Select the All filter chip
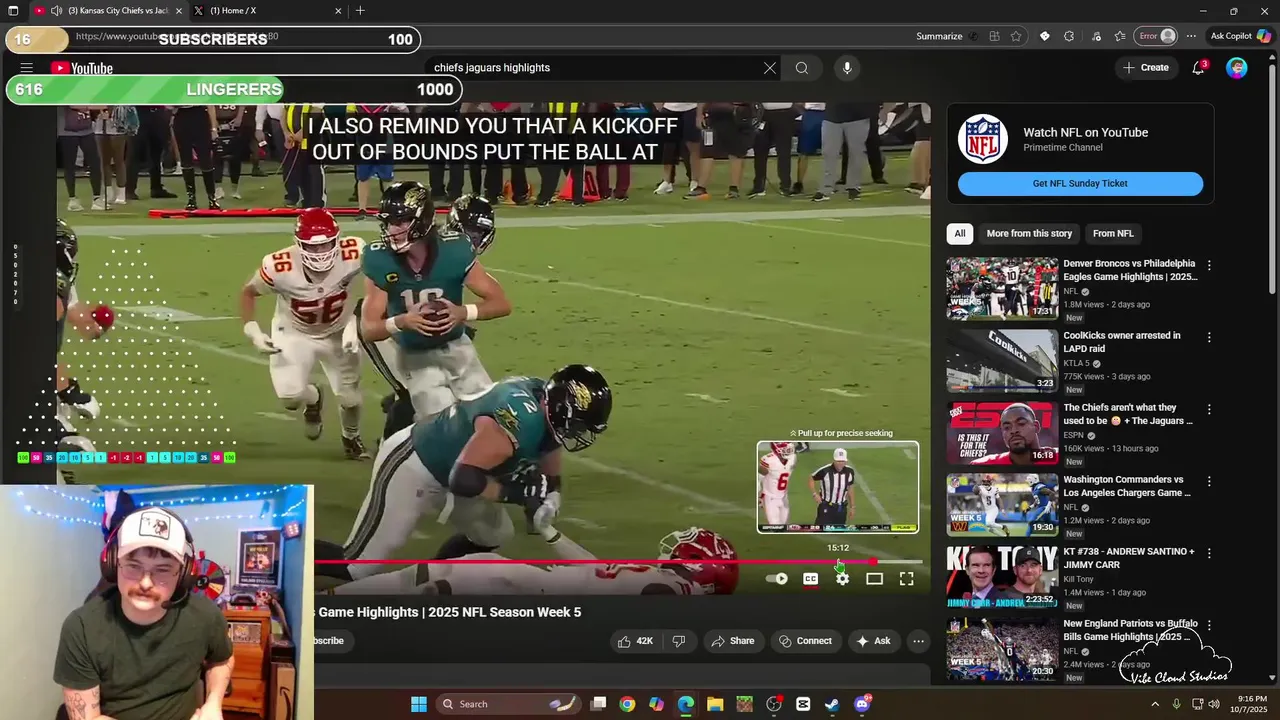Screen dimensions: 1280x720 pos(960,233)
